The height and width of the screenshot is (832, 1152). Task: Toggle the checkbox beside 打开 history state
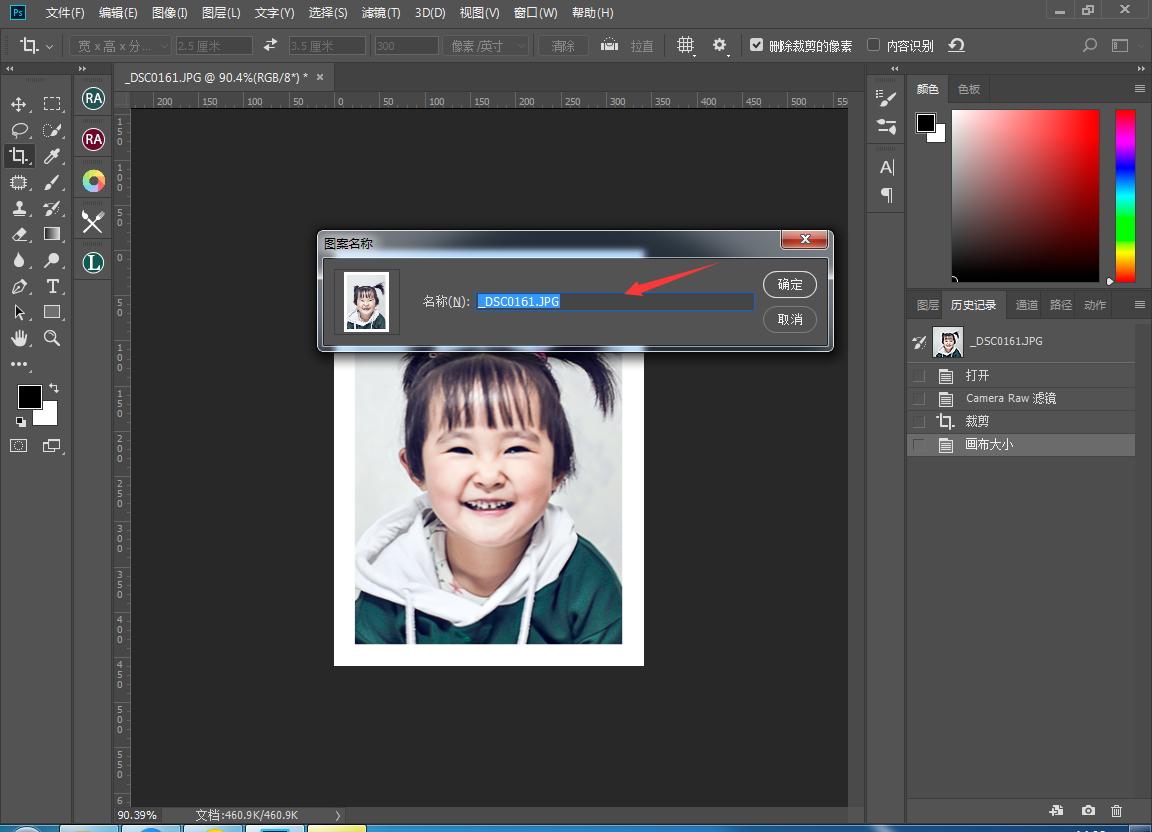[919, 376]
